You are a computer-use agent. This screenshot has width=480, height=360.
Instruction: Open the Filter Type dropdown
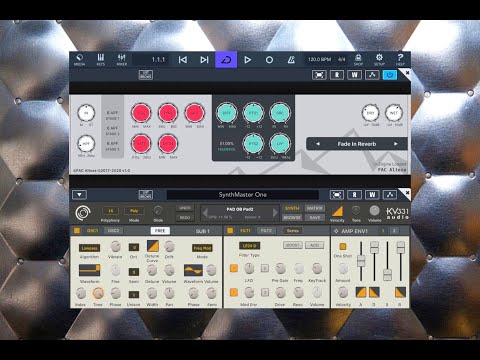pyautogui.click(x=249, y=246)
